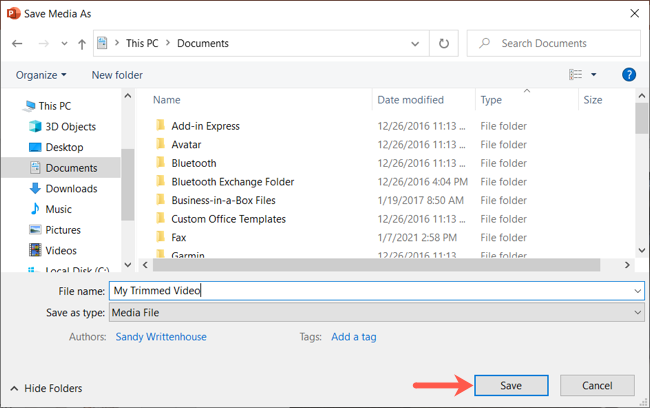Sort by the Size column header
The image size is (650, 408).
[593, 100]
